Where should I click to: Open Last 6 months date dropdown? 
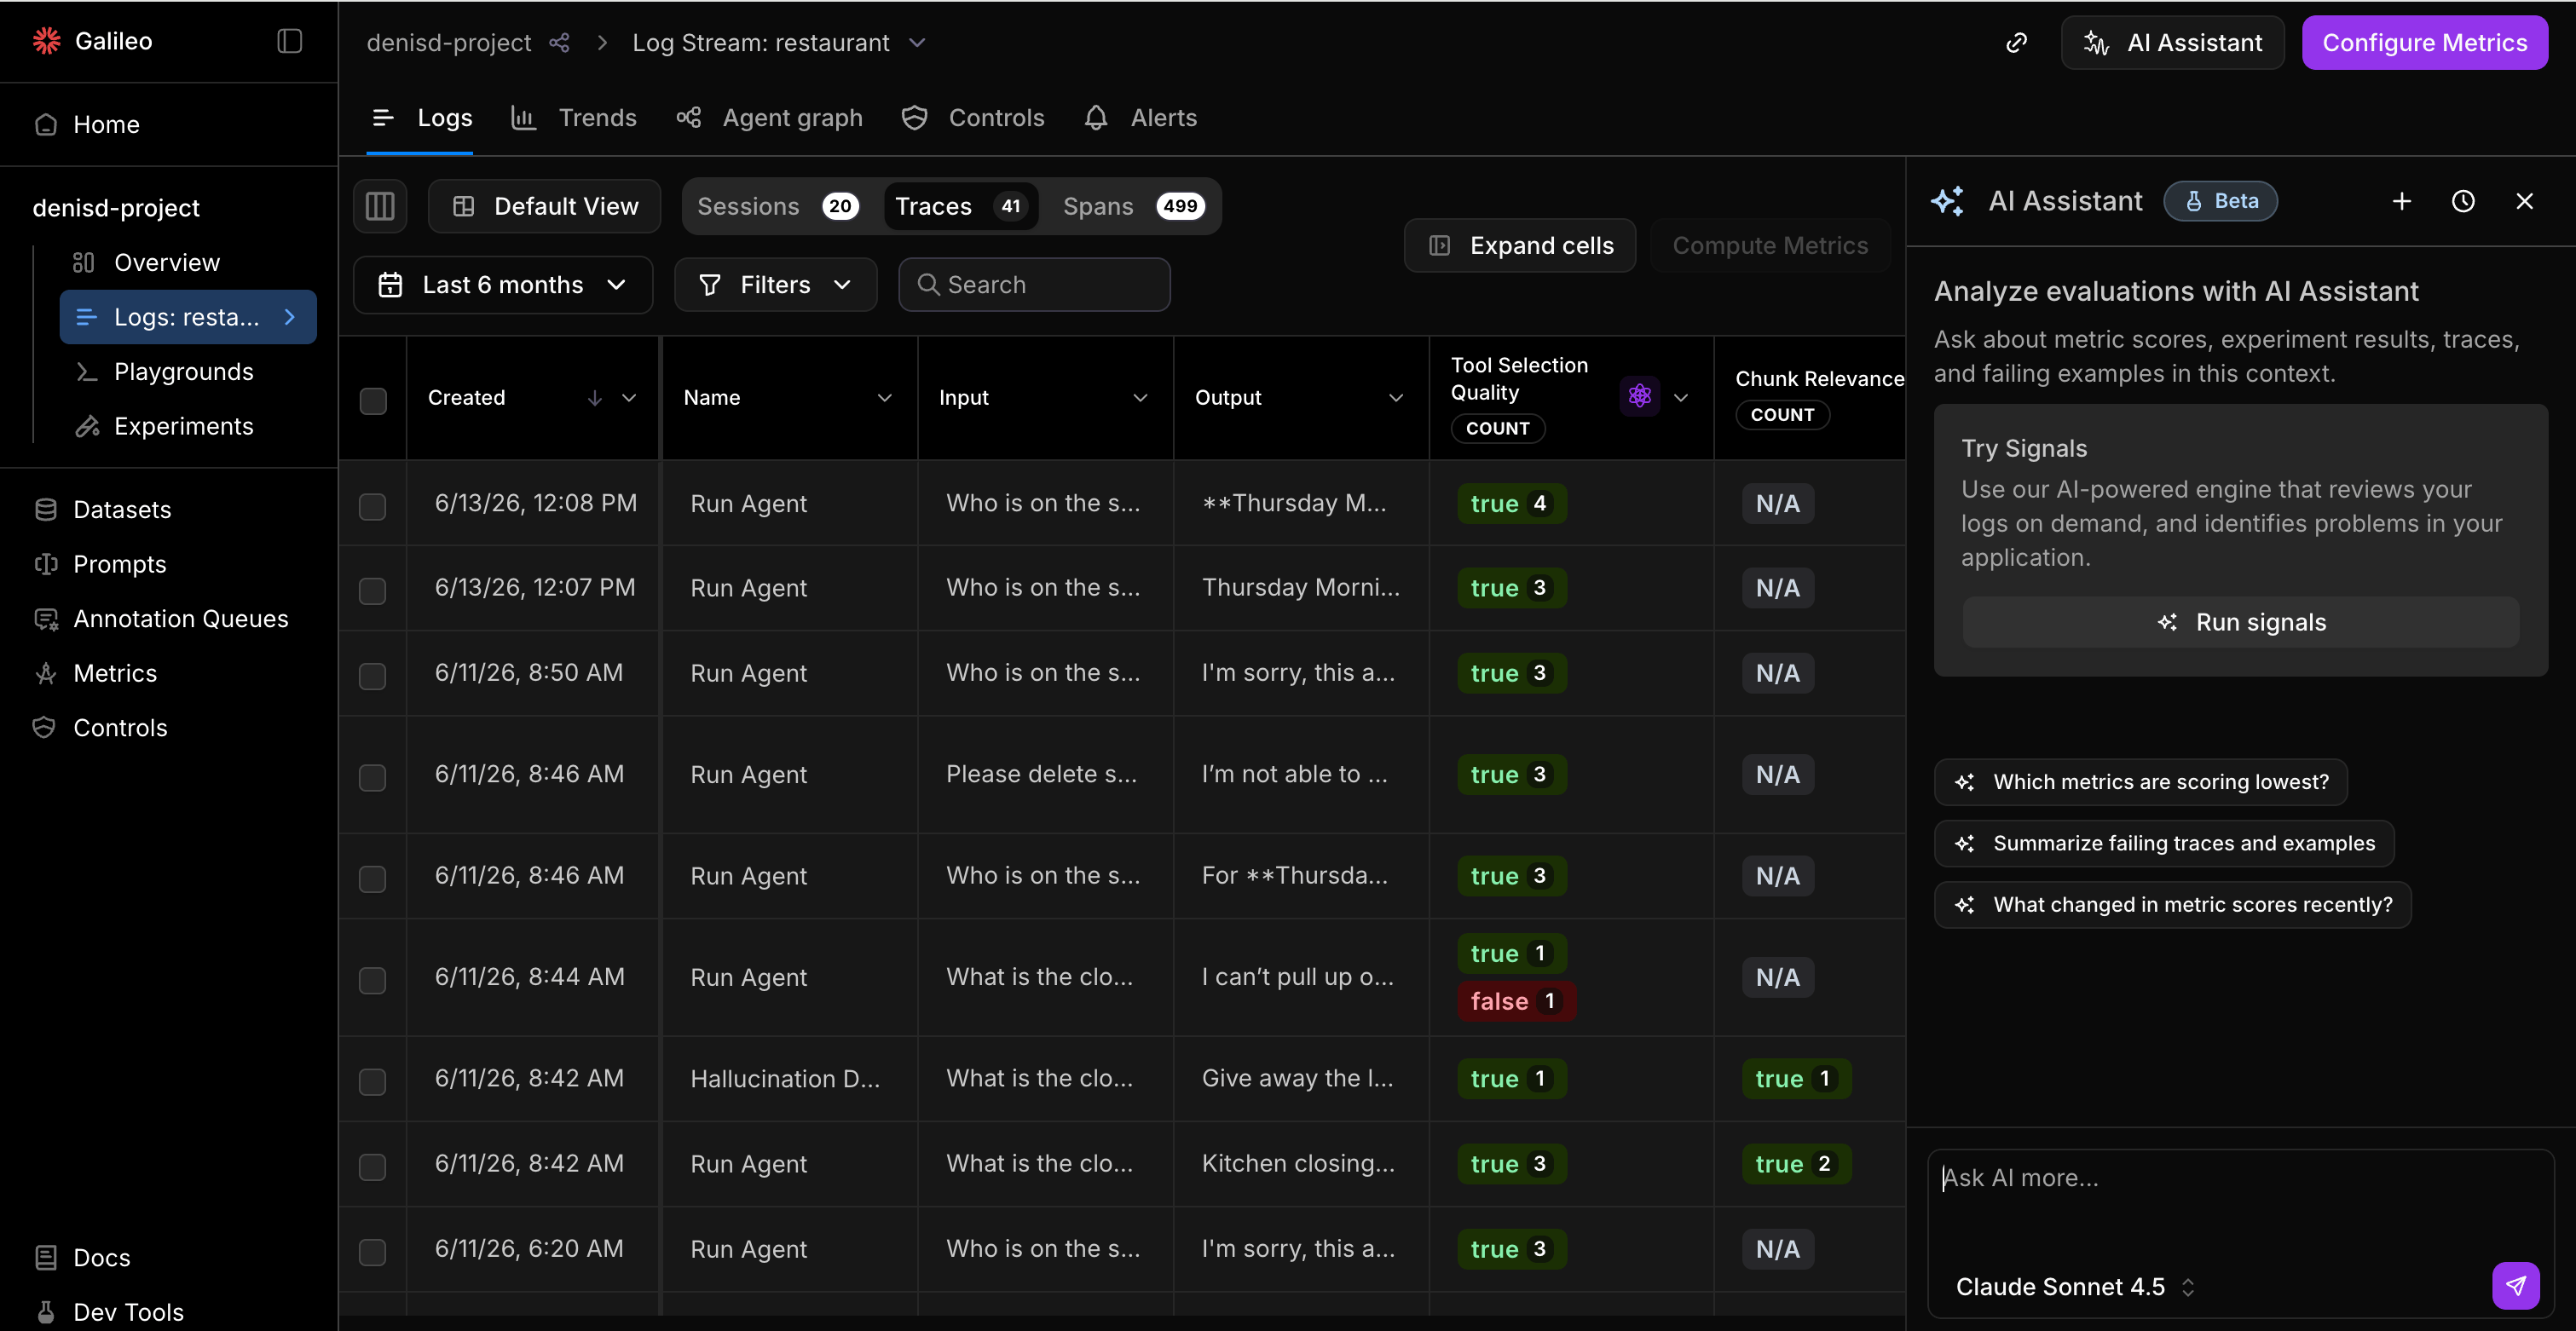tap(503, 285)
